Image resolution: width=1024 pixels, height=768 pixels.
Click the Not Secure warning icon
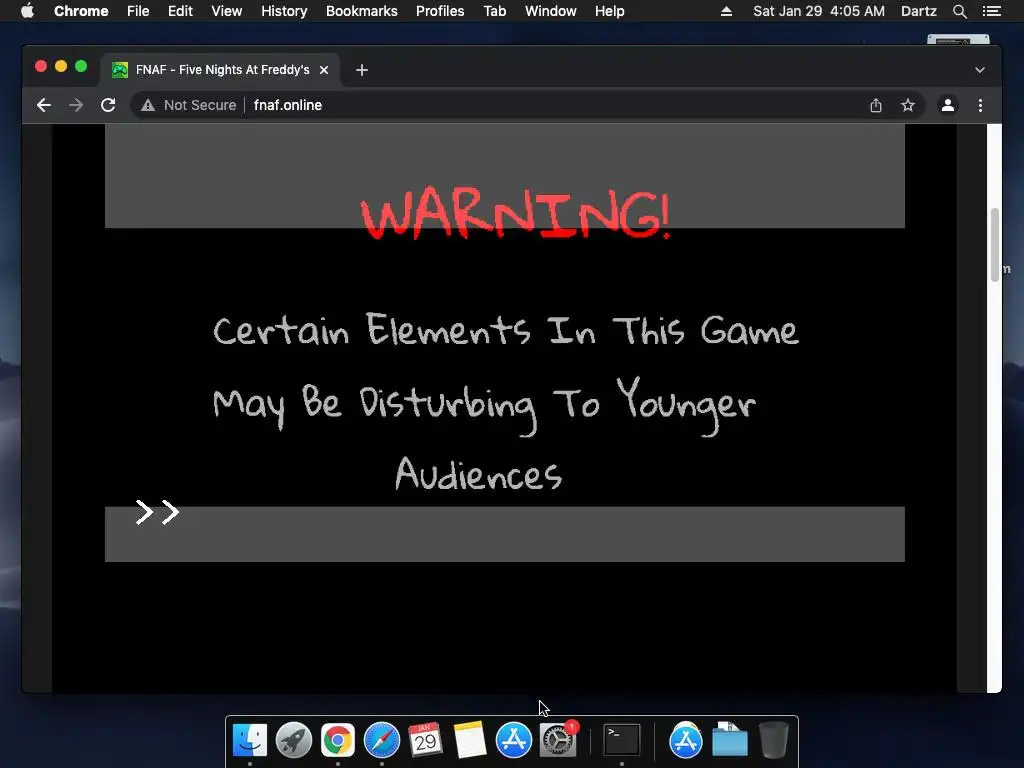click(x=148, y=105)
